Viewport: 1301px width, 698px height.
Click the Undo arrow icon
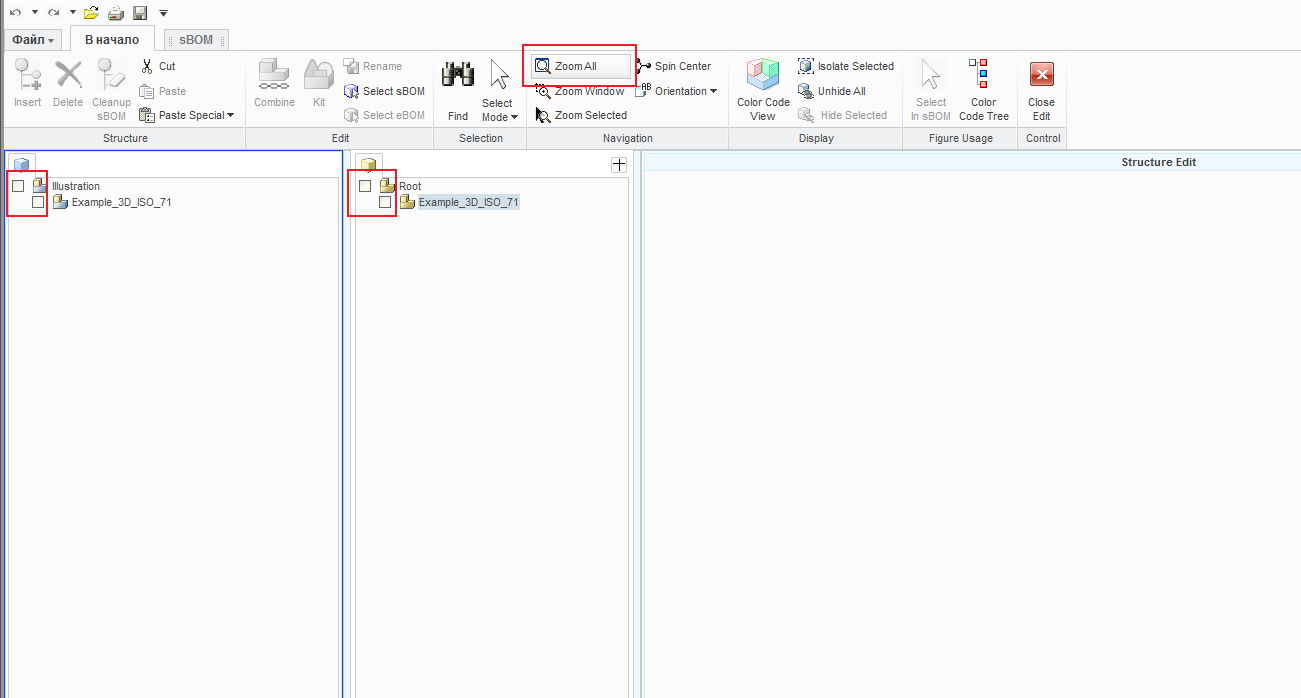tap(14, 12)
